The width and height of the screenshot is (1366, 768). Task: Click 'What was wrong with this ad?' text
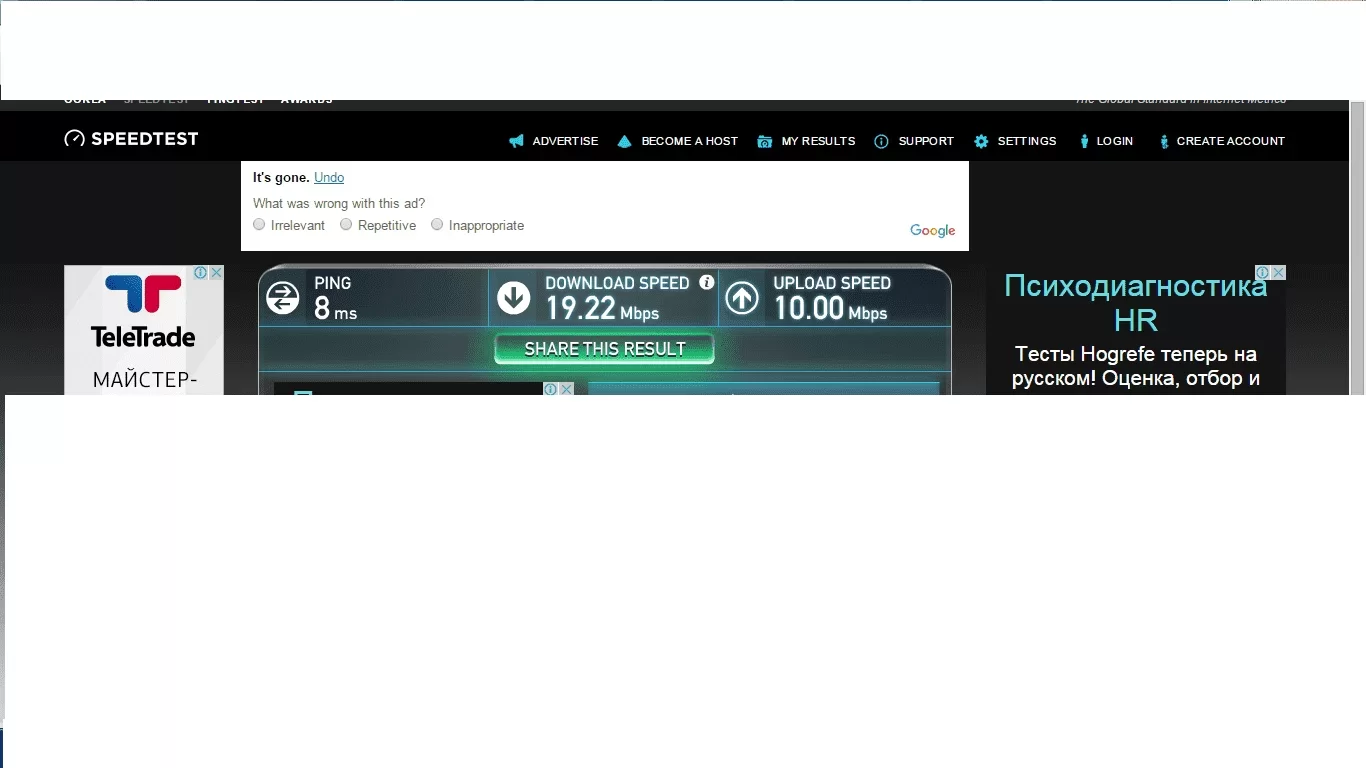click(339, 203)
